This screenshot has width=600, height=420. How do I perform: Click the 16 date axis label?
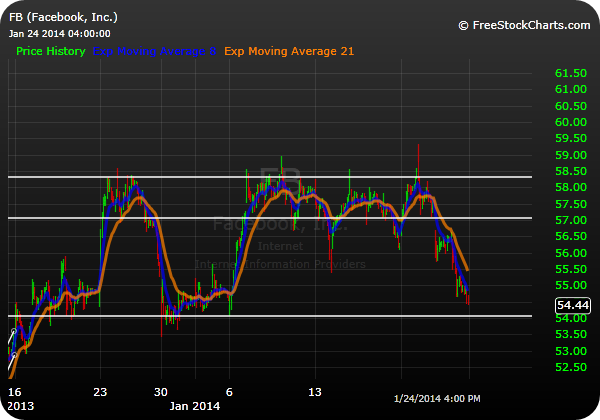coord(15,392)
